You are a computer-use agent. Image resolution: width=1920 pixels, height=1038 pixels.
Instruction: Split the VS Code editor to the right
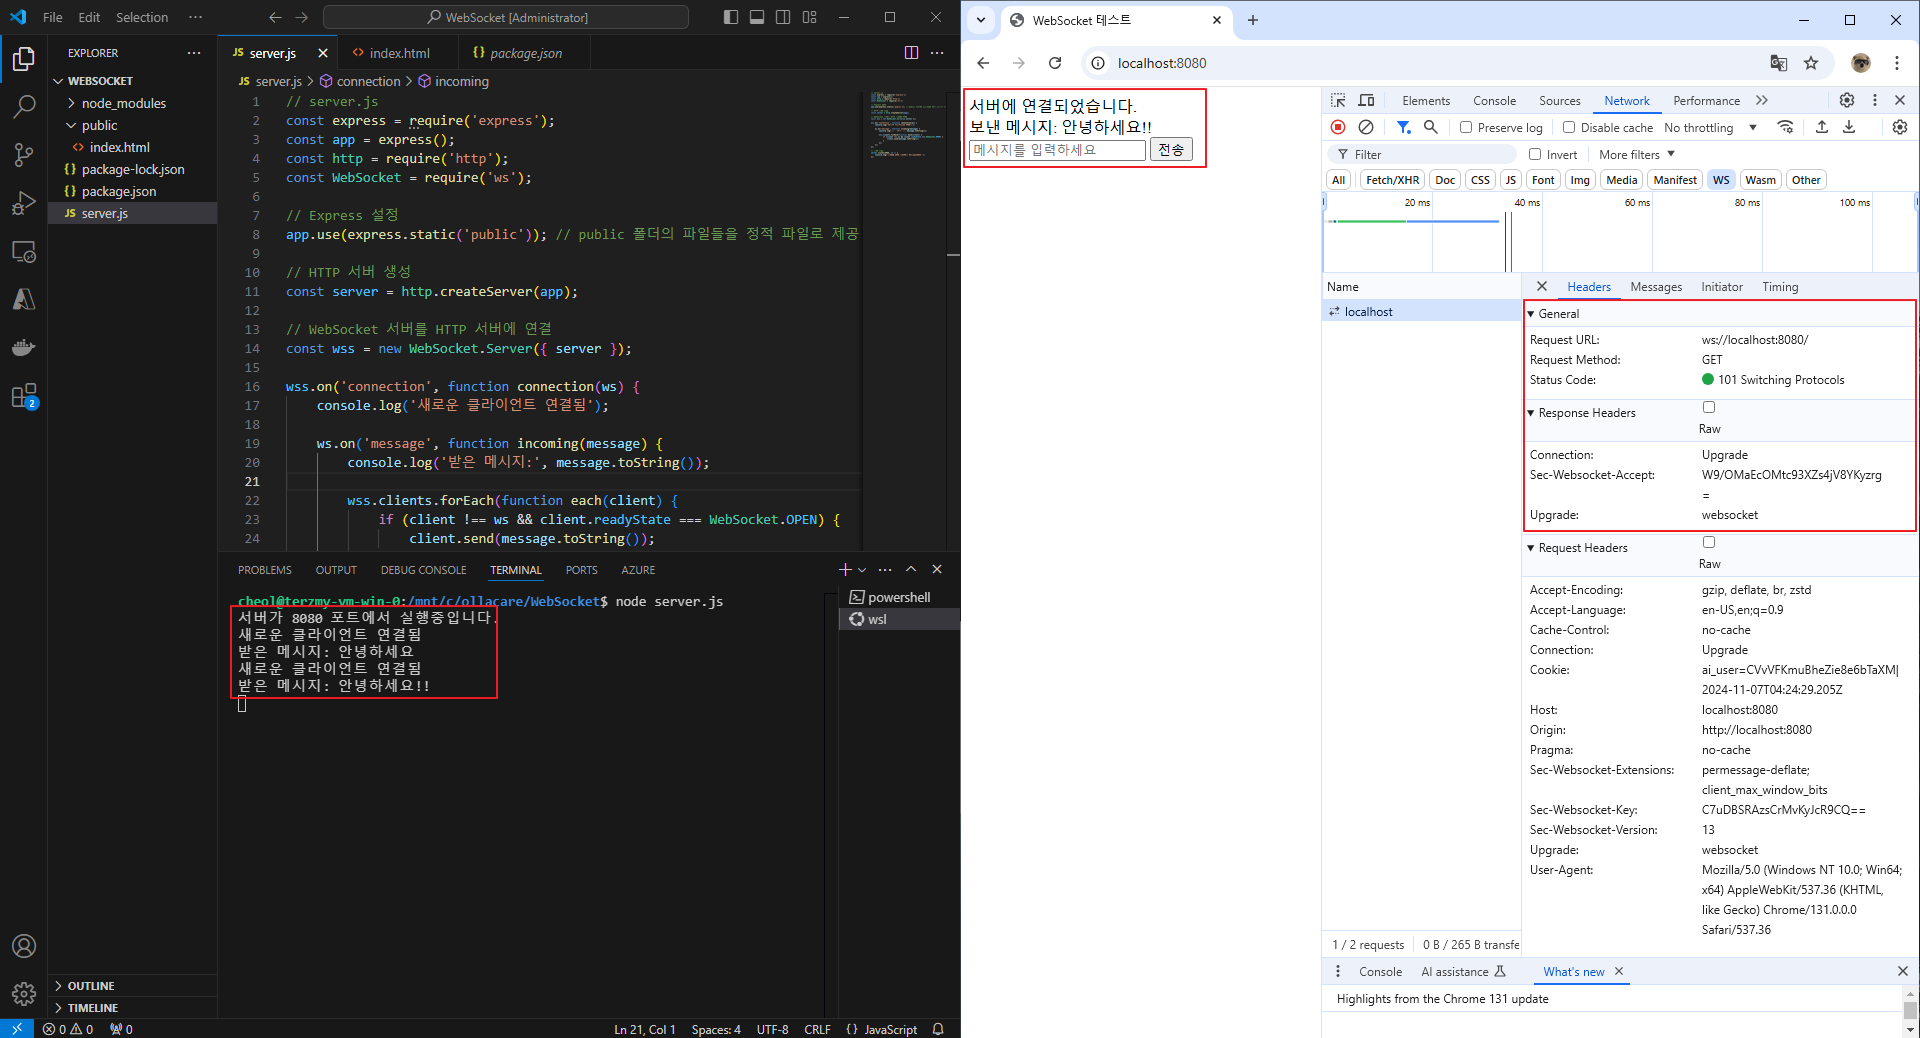click(x=911, y=53)
